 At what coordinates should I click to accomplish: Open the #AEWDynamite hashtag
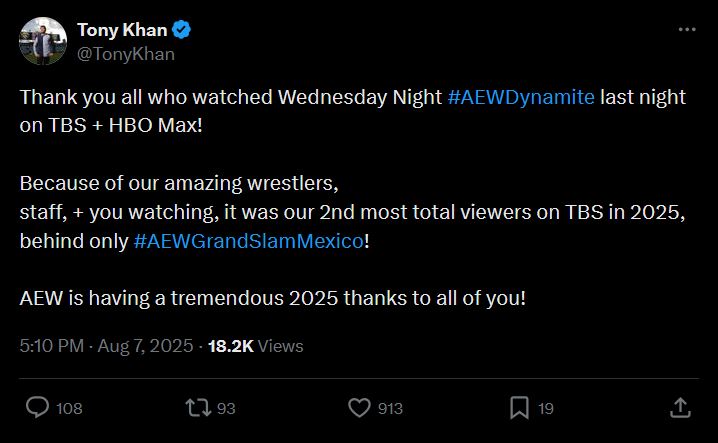(x=521, y=97)
